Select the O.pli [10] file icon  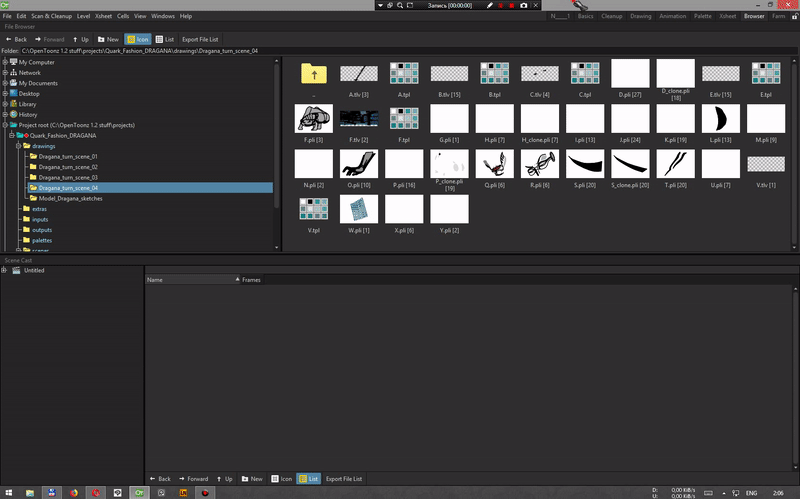(x=359, y=164)
